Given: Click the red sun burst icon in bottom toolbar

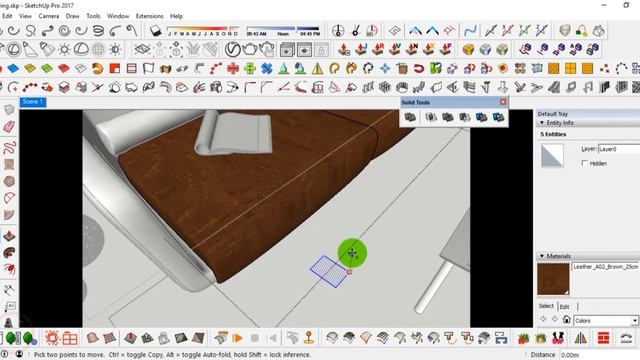Looking at the screenshot, I should pyautogui.click(x=52, y=338).
